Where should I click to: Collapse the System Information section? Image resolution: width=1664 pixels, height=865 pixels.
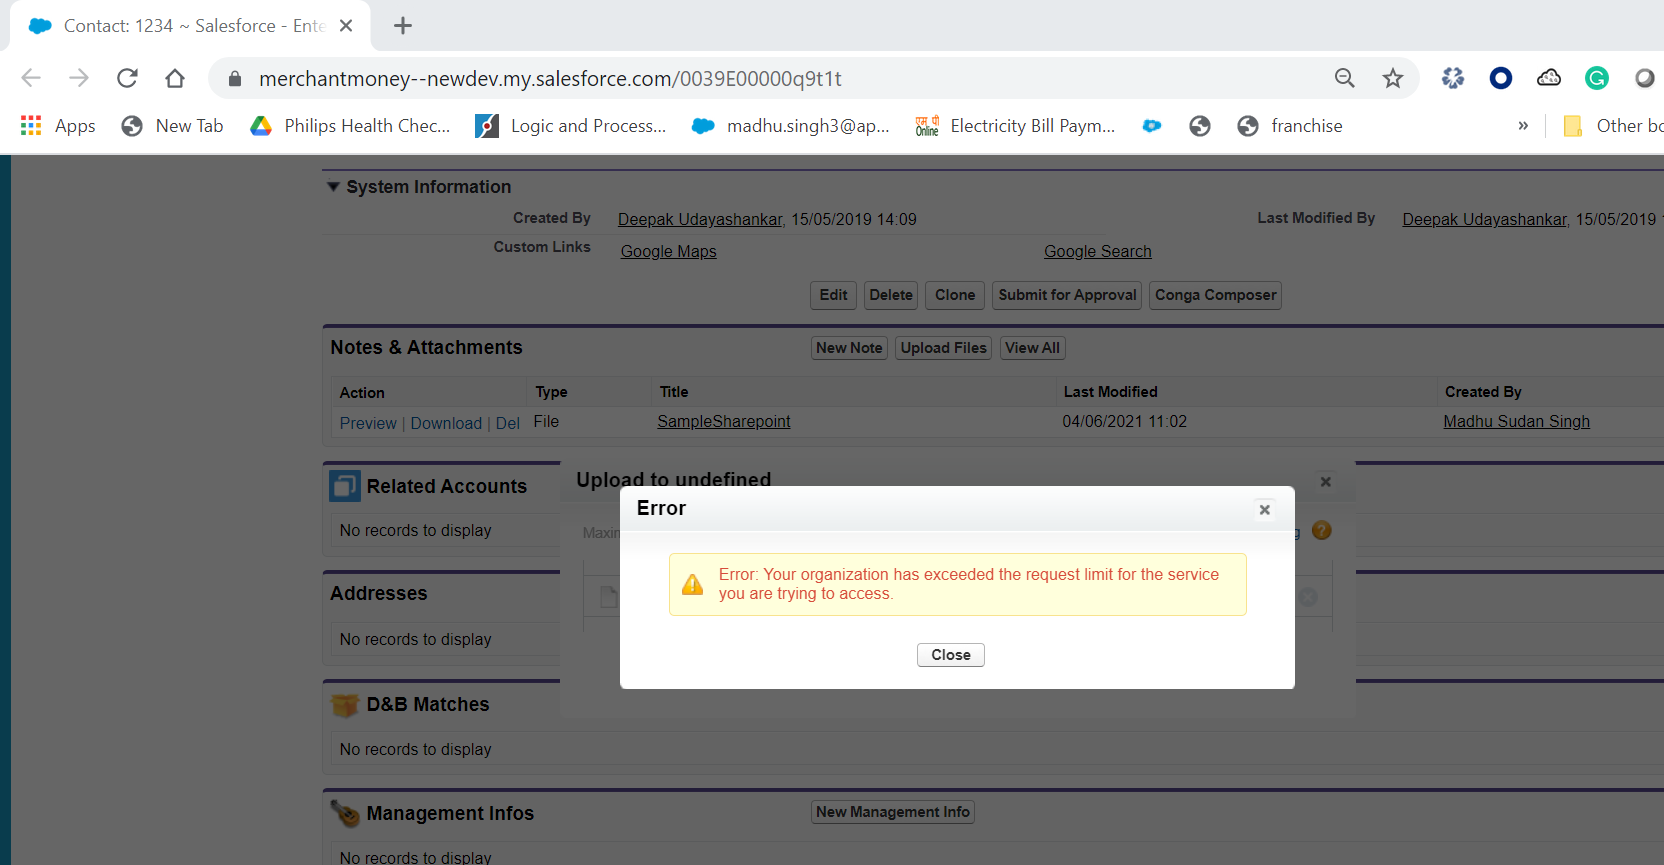(333, 187)
